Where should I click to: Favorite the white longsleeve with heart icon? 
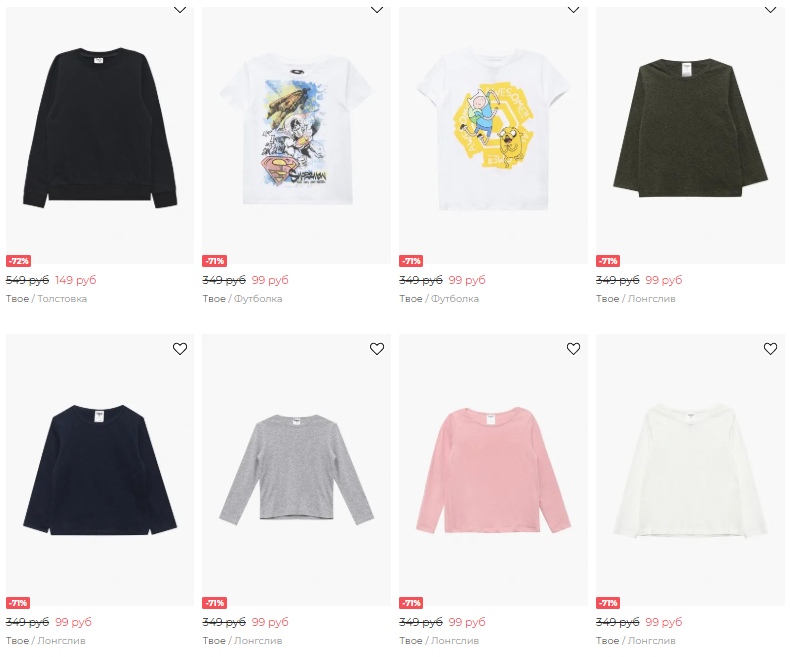(x=770, y=349)
